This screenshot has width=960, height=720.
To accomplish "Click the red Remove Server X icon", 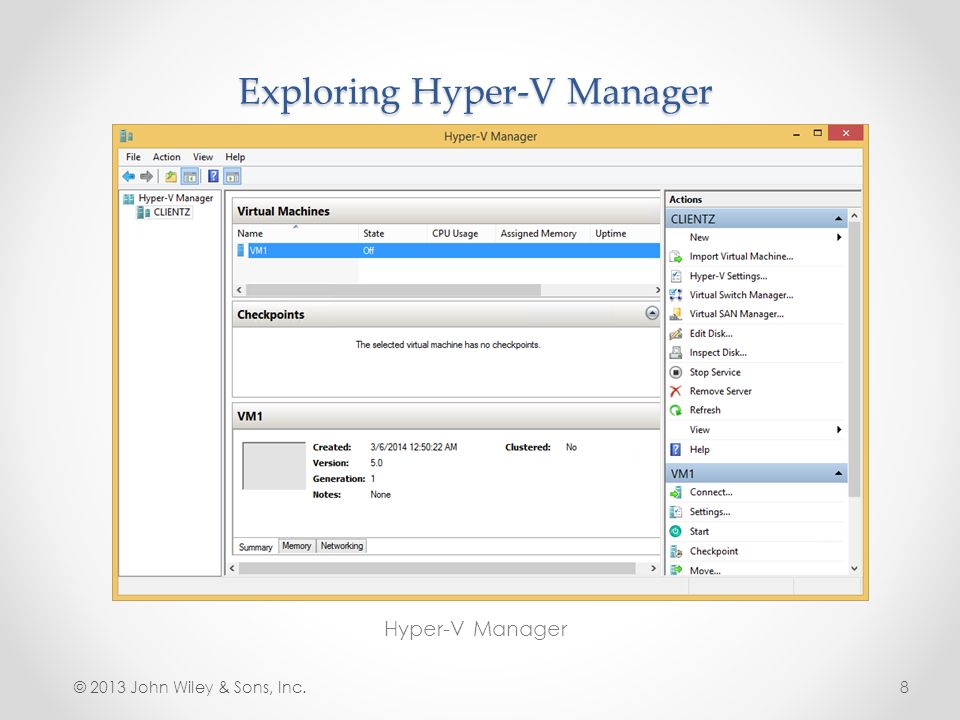I will 676,391.
